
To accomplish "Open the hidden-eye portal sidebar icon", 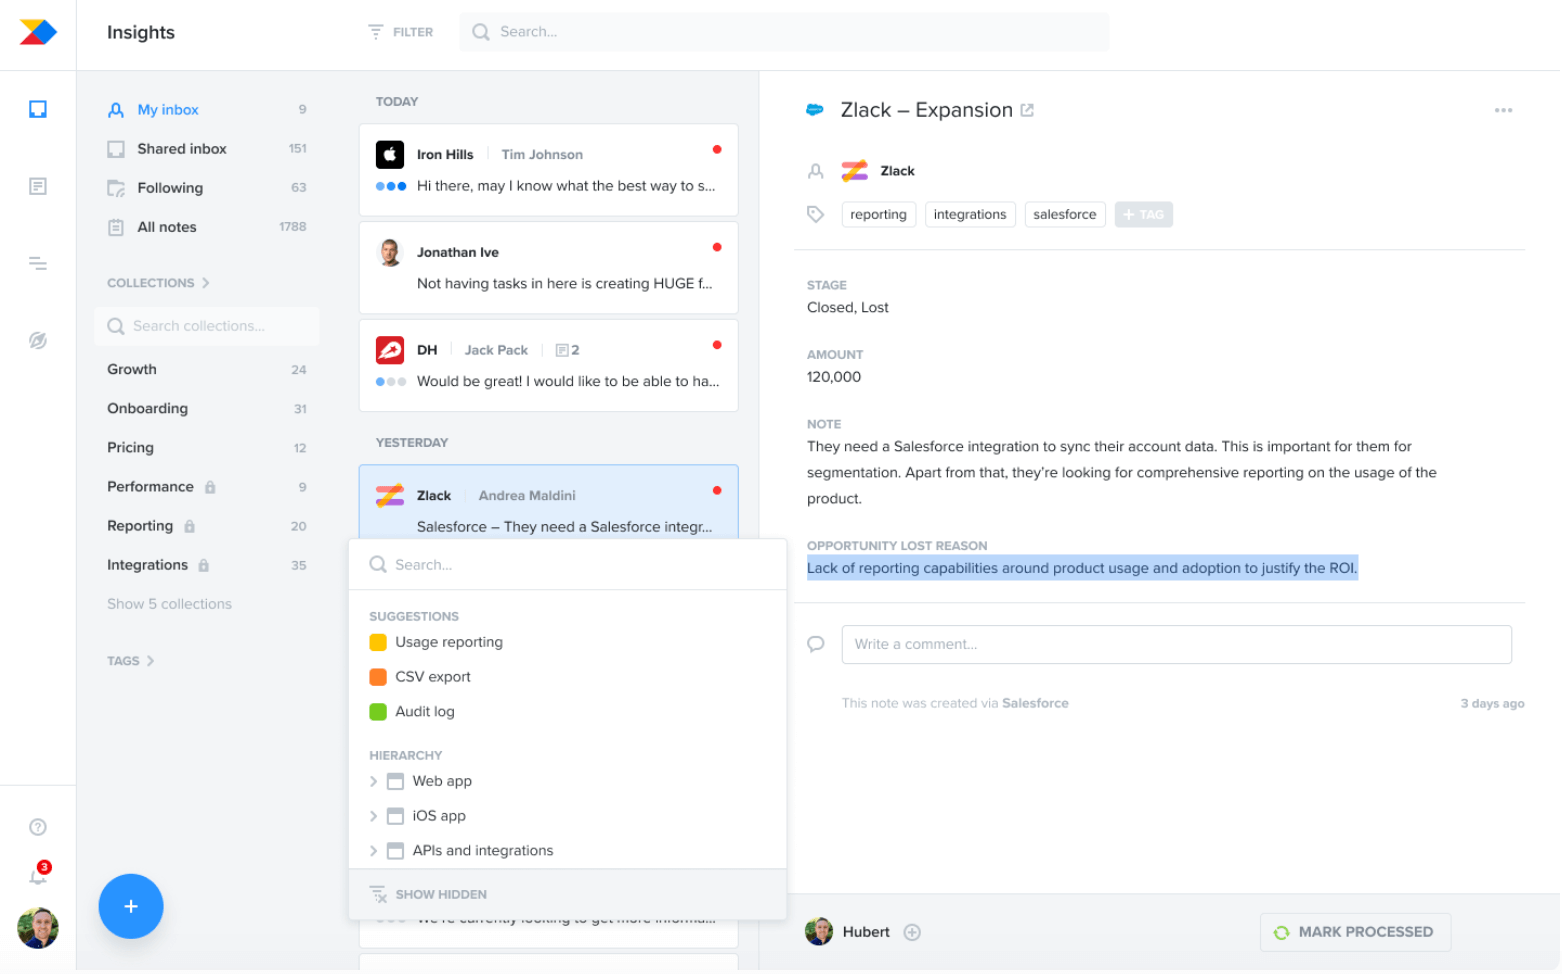I will point(38,341).
